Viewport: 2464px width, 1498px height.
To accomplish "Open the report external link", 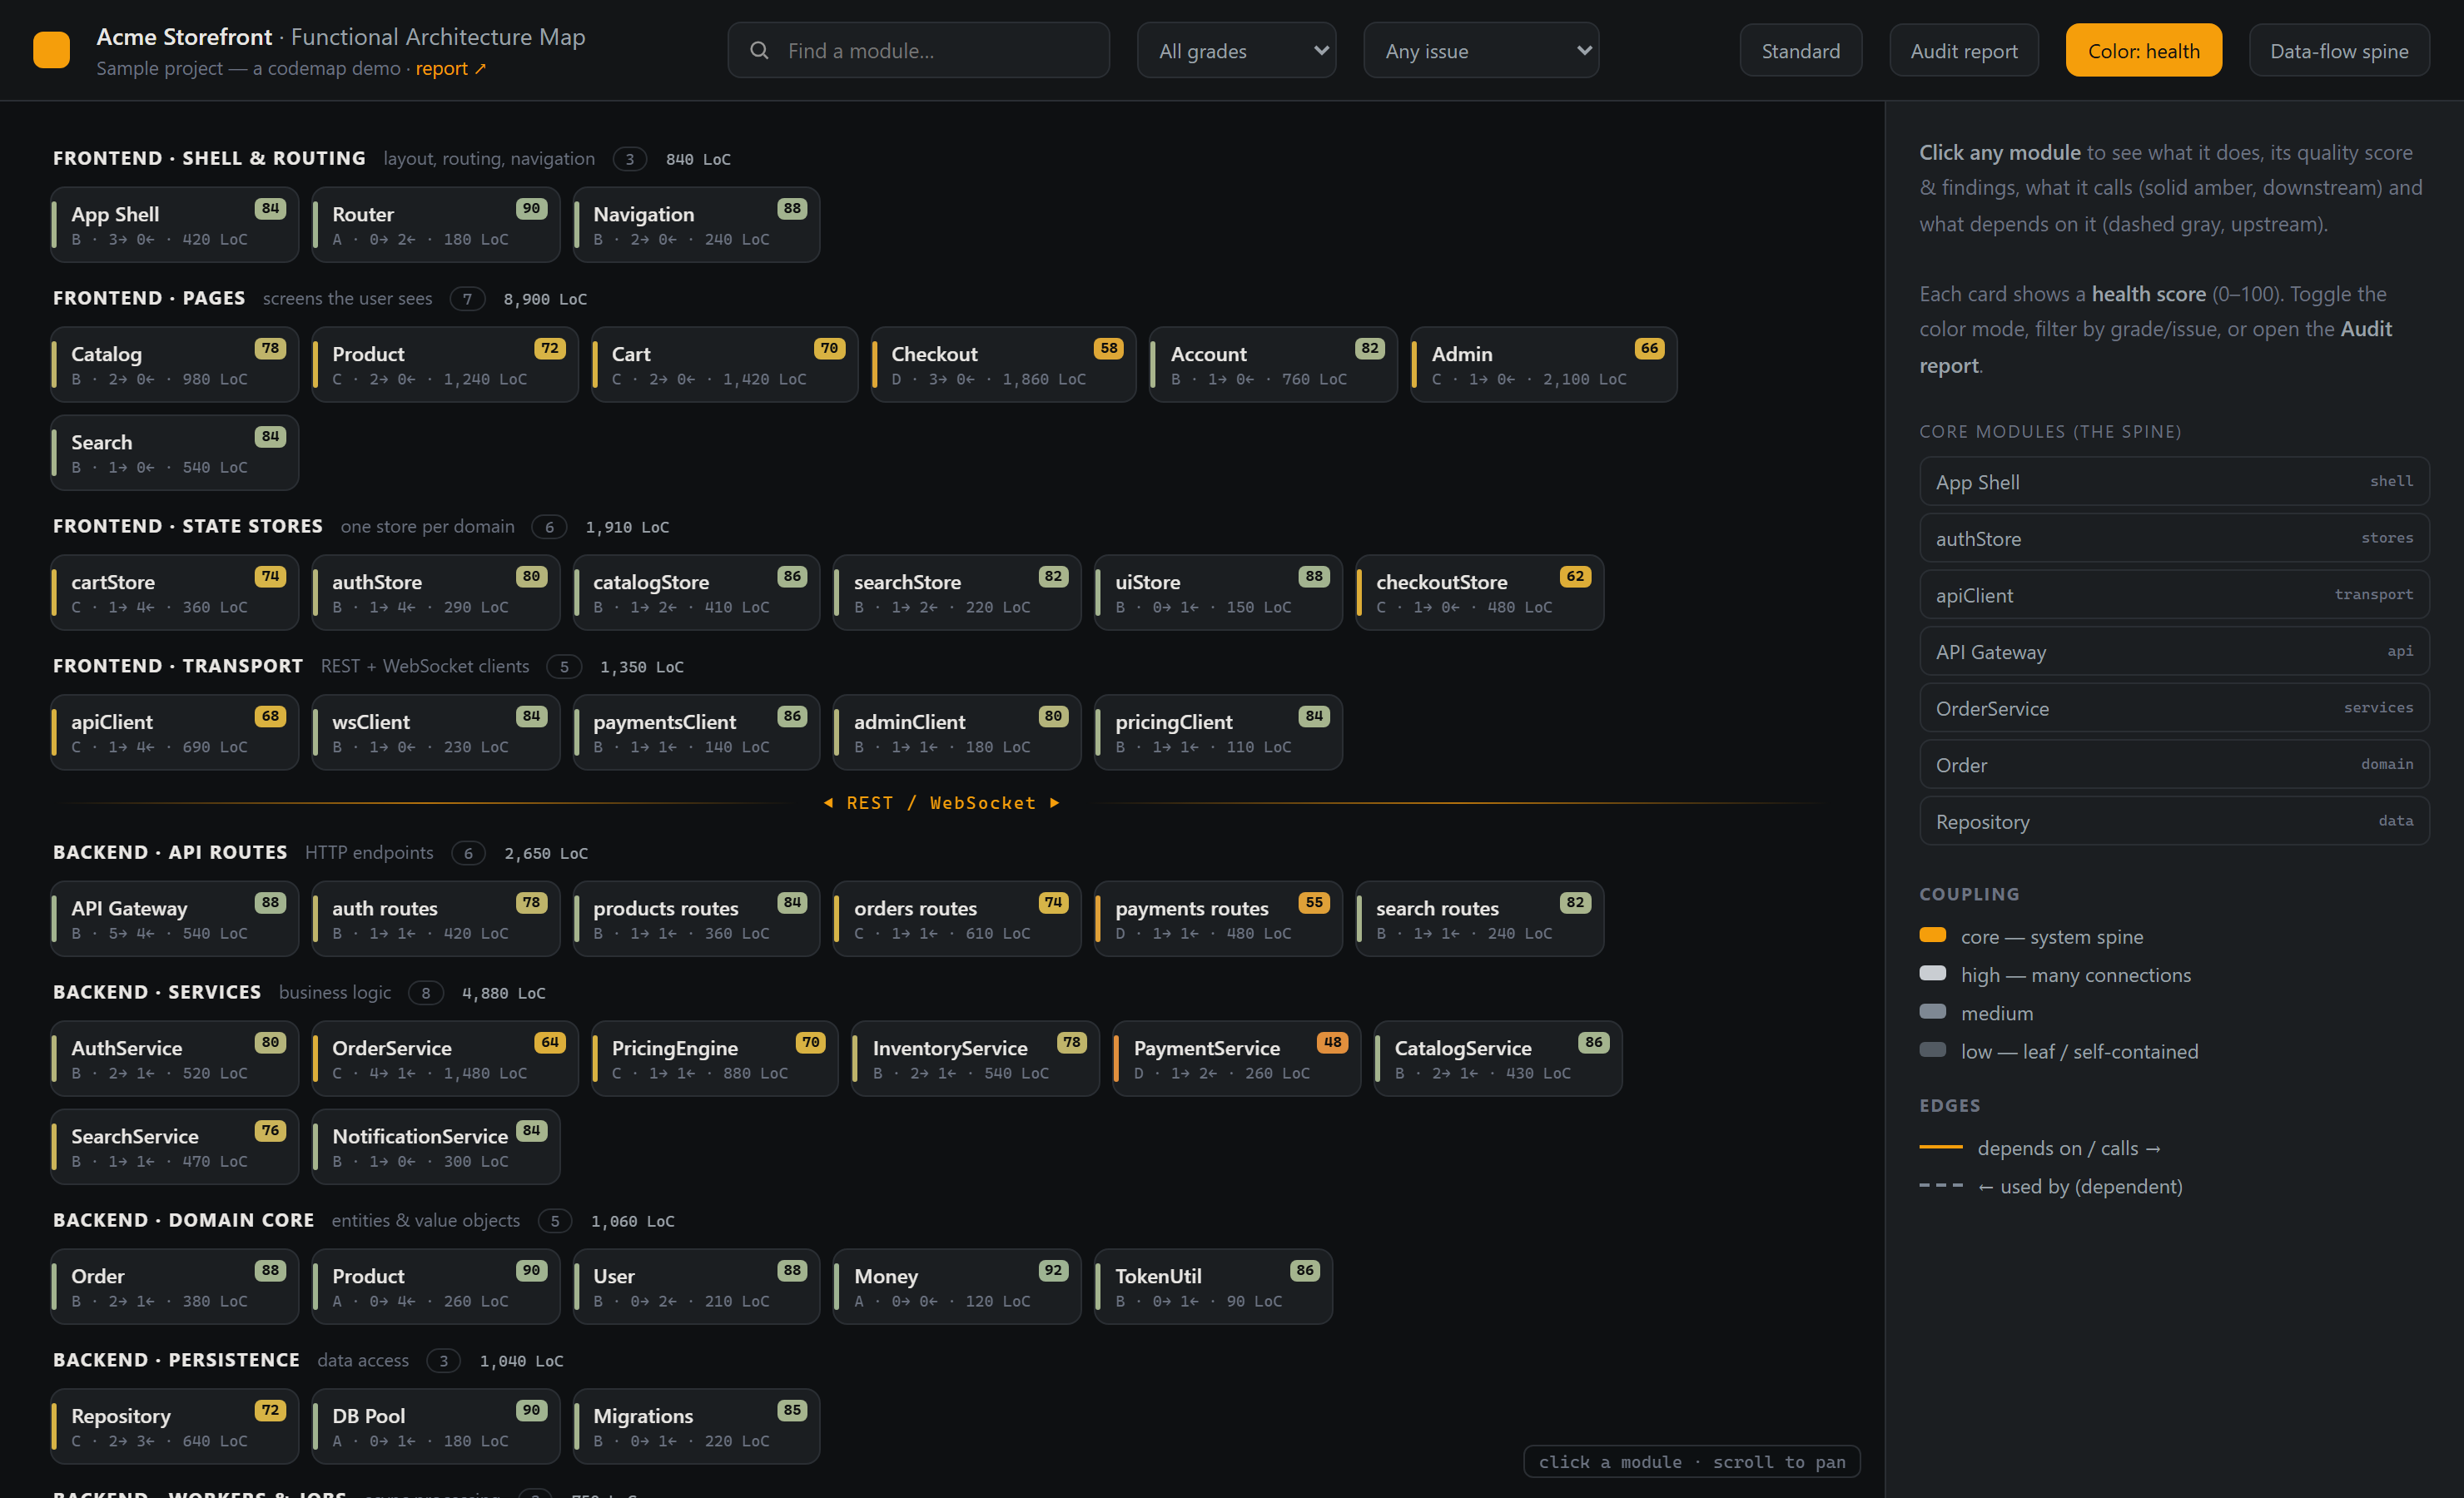I will click(x=450, y=68).
